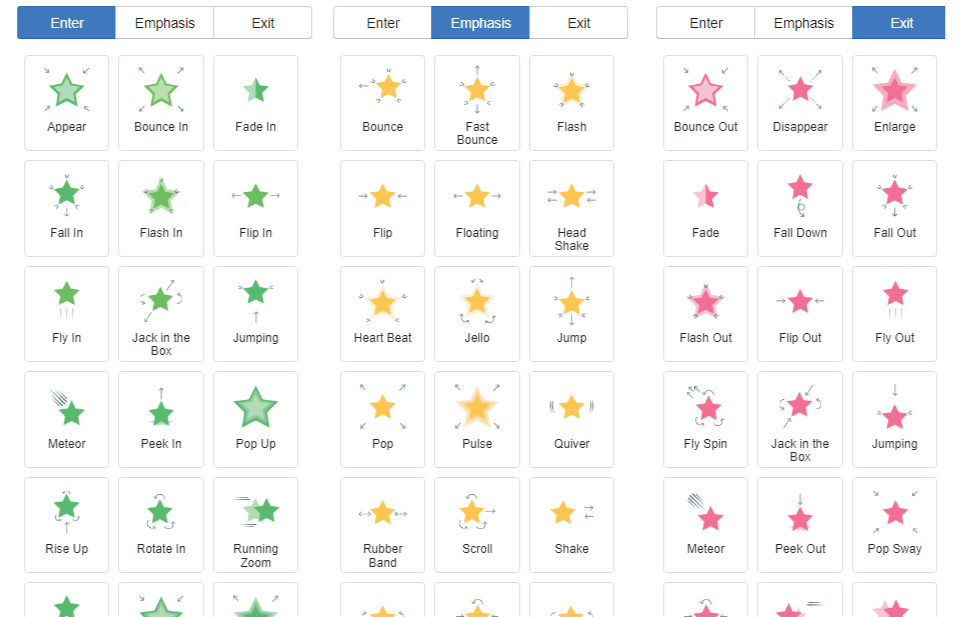The image size is (966, 617).
Task: Apply the Disappear exit effect
Action: 800,102
